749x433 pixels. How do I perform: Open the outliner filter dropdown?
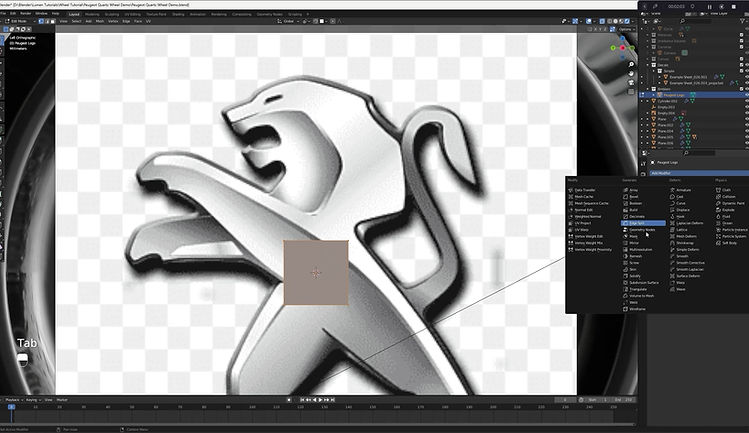pyautogui.click(x=745, y=21)
